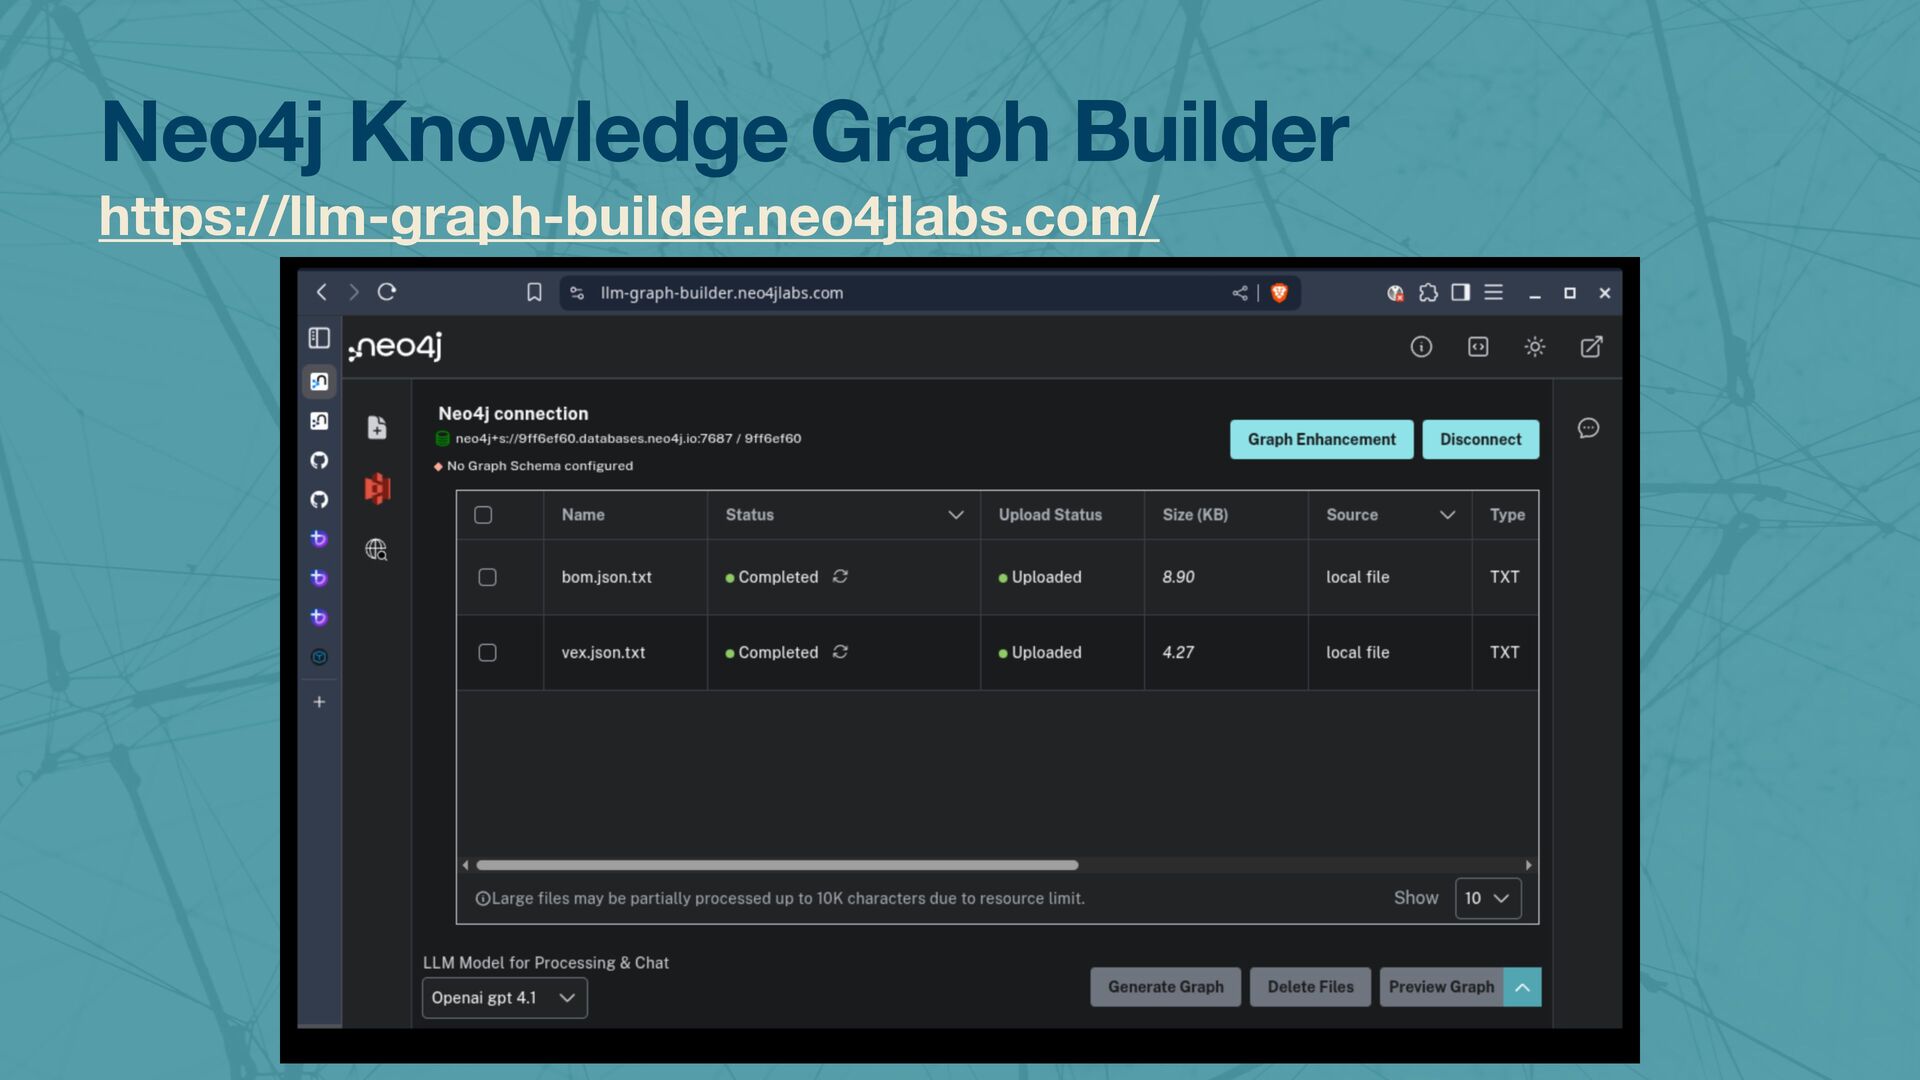Click the red Amazon S3 bucket icon
Screen dimensions: 1920x1080
(x=377, y=488)
